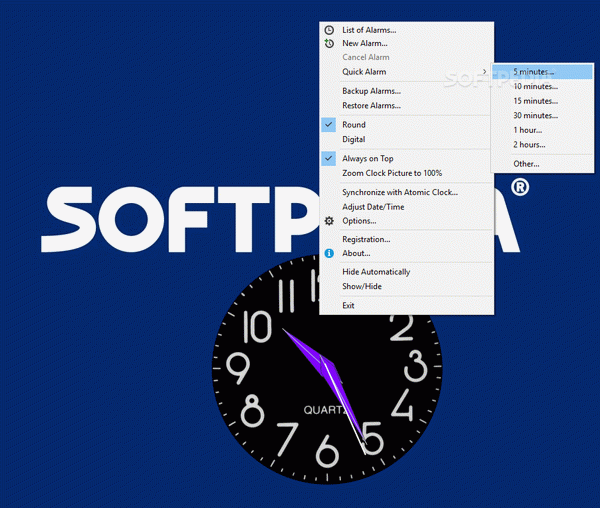
Task: Click the number 3 on the clock
Action: pyautogui.click(x=415, y=366)
